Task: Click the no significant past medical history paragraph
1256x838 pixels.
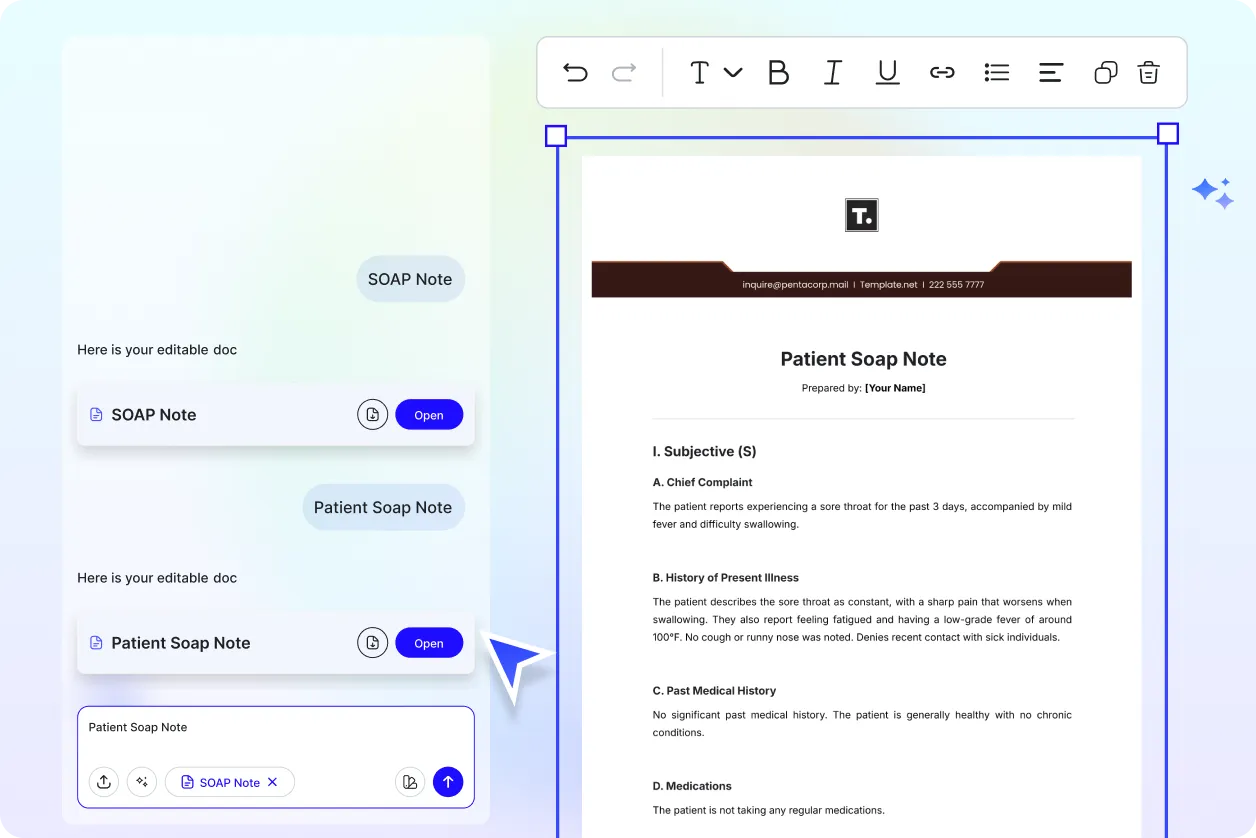Action: [862, 724]
